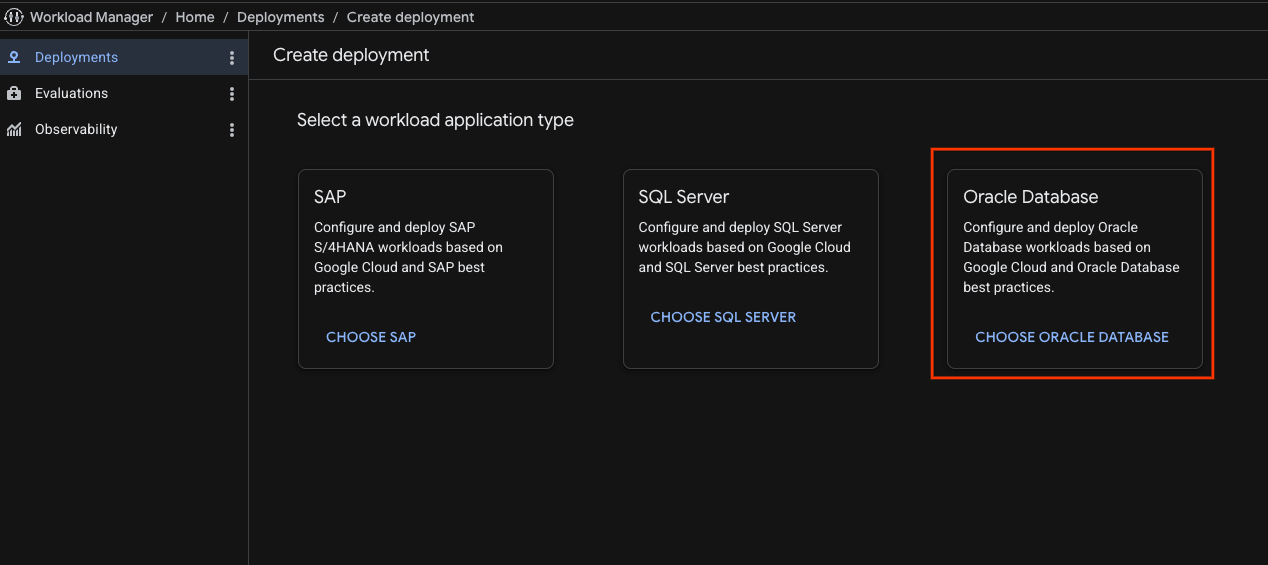Click the Create deployment page heading

pos(351,55)
